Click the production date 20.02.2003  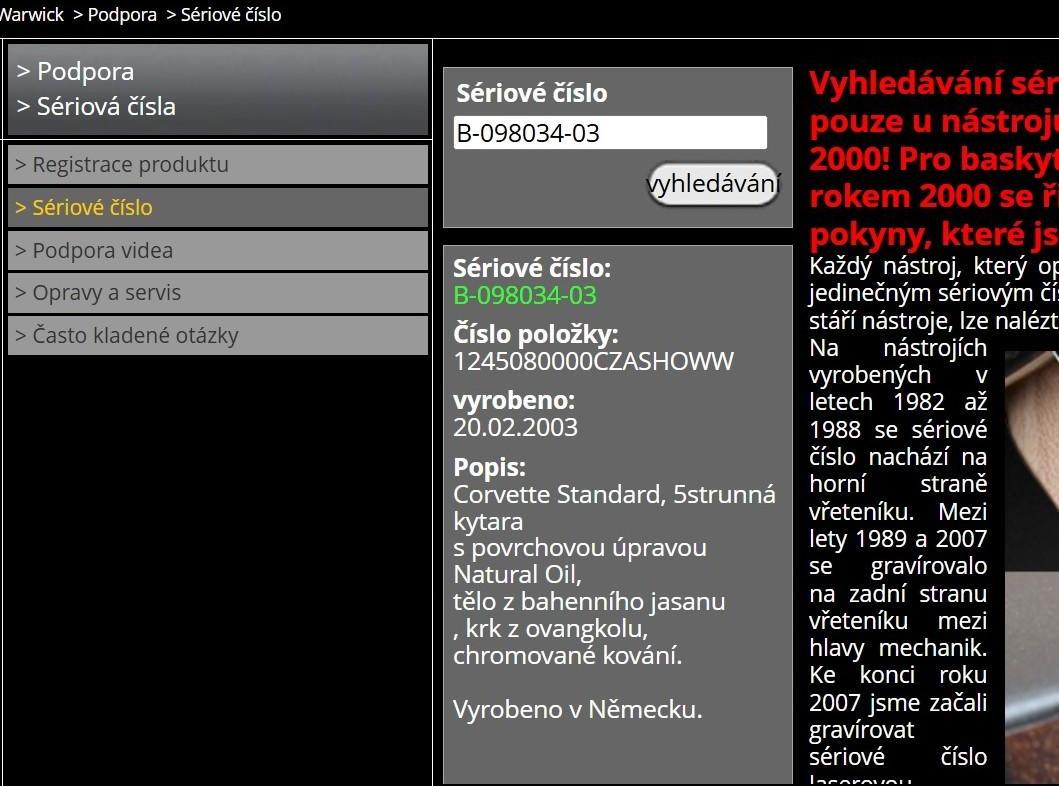pyautogui.click(x=515, y=428)
